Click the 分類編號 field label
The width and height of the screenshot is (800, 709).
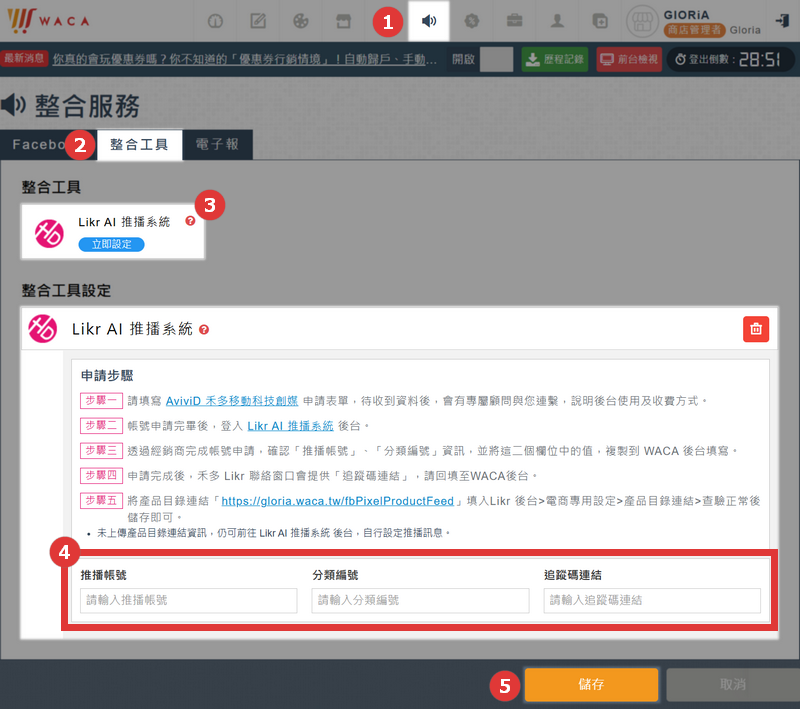click(335, 575)
